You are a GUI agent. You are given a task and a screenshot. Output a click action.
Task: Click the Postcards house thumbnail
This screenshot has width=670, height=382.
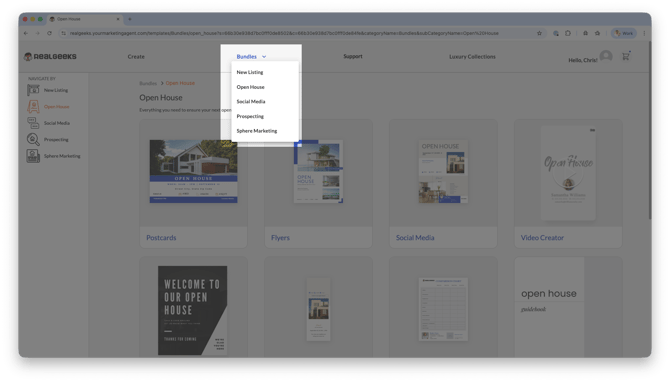tap(194, 171)
